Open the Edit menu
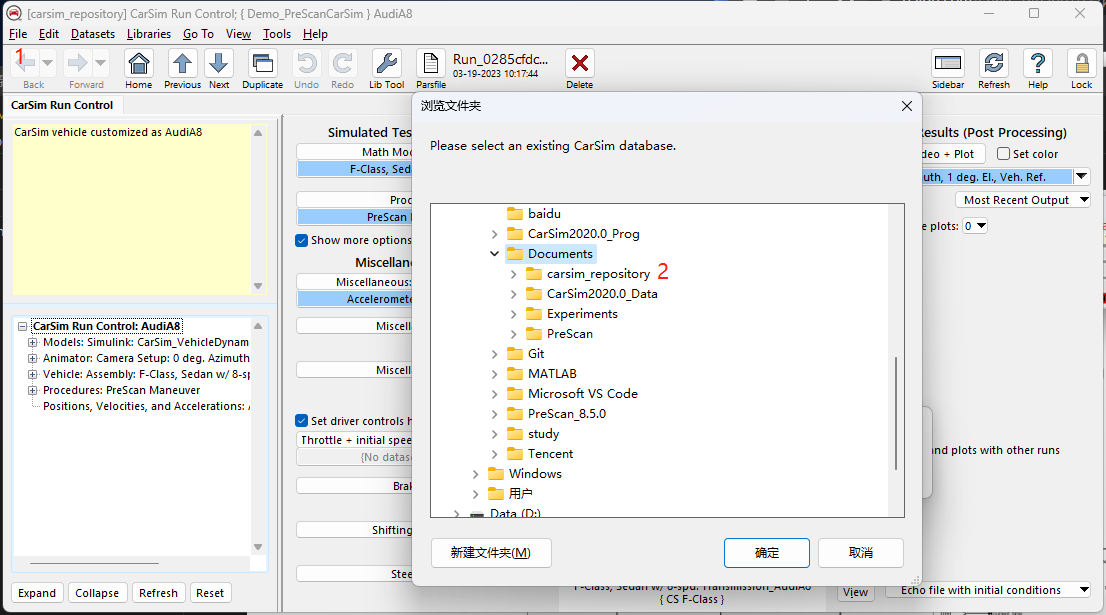Image resolution: width=1106 pixels, height=615 pixels. pyautogui.click(x=49, y=34)
